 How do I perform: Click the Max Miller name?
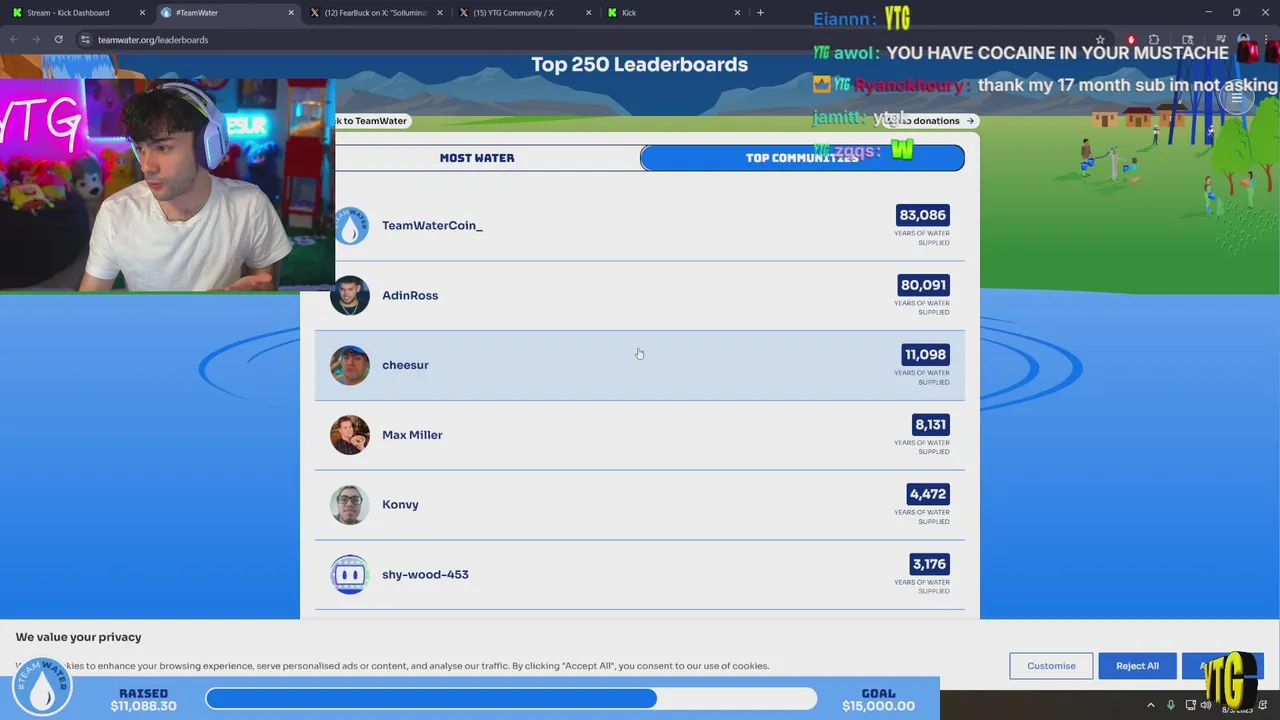point(412,435)
